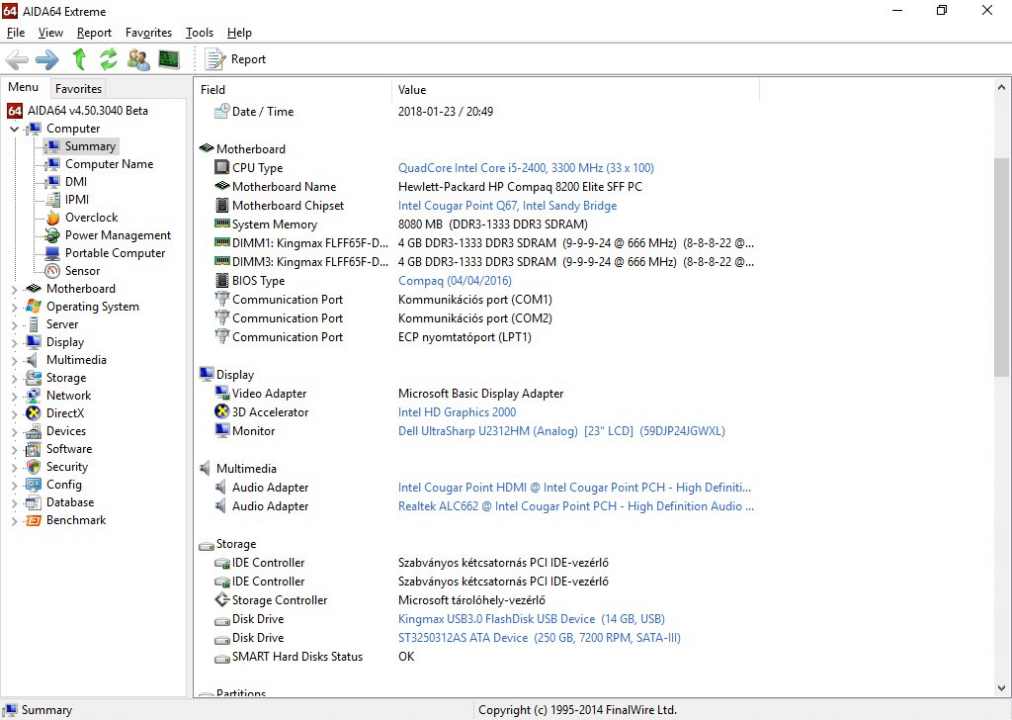Select the Summary tree entry
This screenshot has width=1012, height=720.
(x=90, y=146)
